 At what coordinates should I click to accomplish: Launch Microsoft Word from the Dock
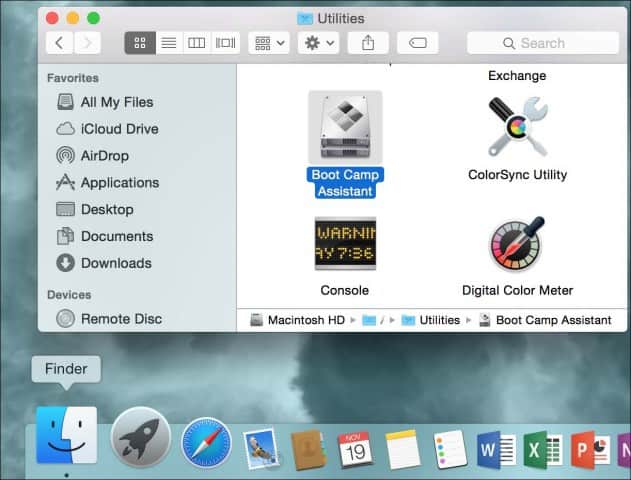coord(496,451)
